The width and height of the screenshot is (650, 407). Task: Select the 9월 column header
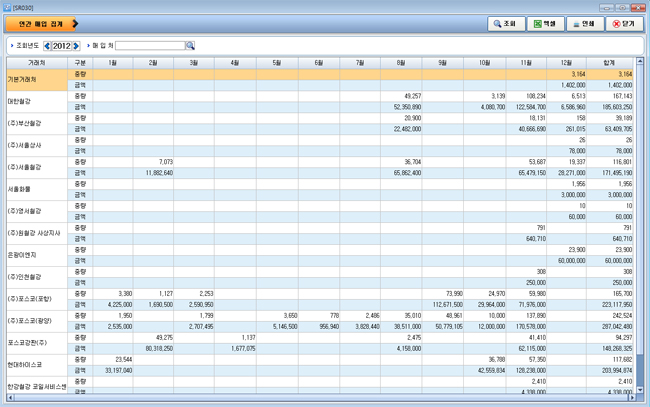[443, 63]
